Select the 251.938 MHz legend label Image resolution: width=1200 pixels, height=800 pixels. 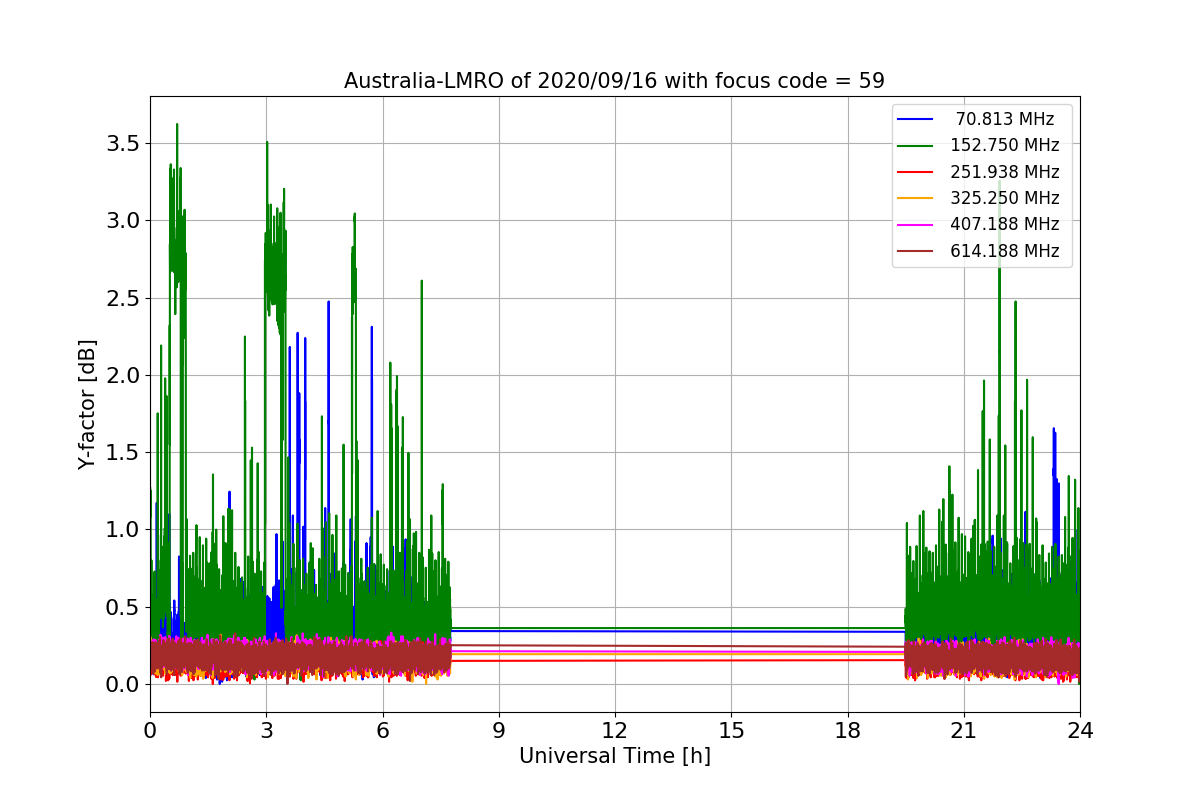point(1005,172)
